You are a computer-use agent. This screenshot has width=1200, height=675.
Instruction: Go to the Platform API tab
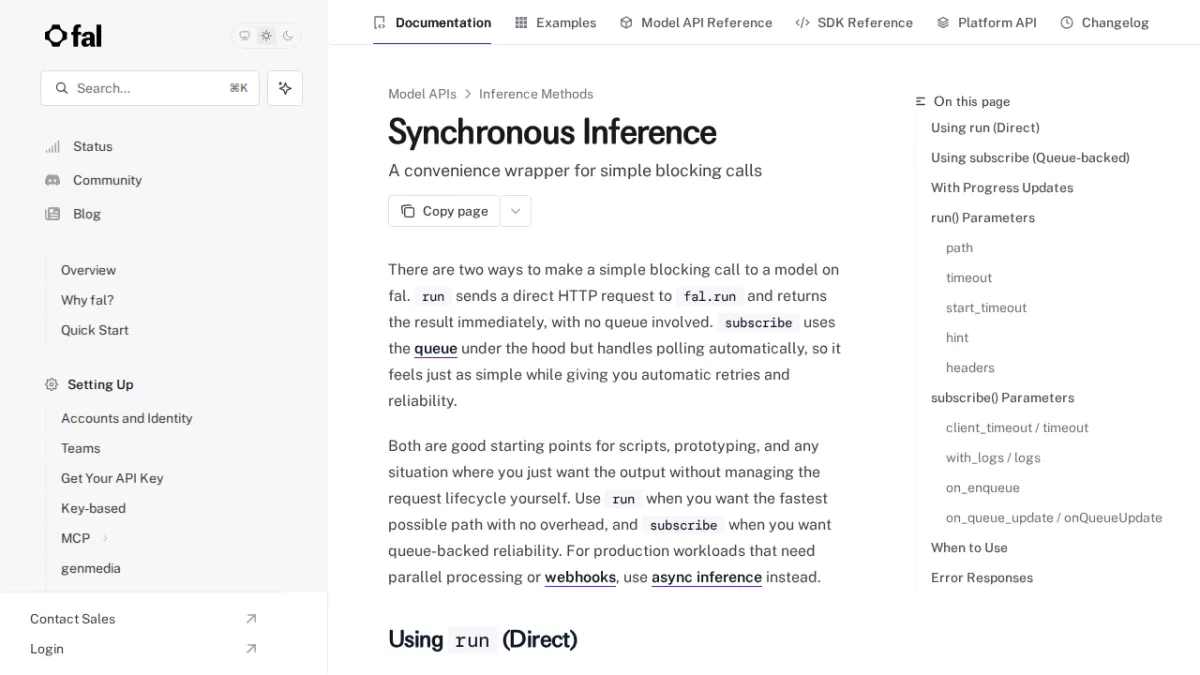[x=986, y=22]
